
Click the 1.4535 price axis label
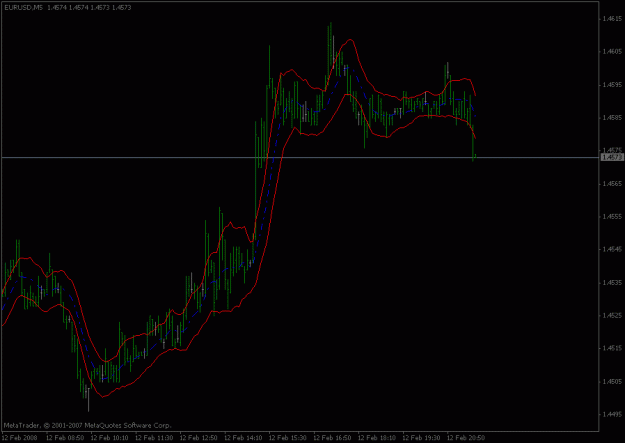[x=613, y=283]
